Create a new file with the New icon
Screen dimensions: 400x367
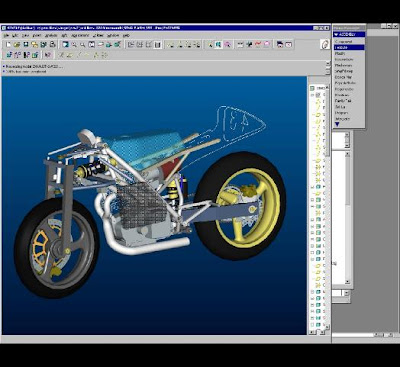click(8, 44)
